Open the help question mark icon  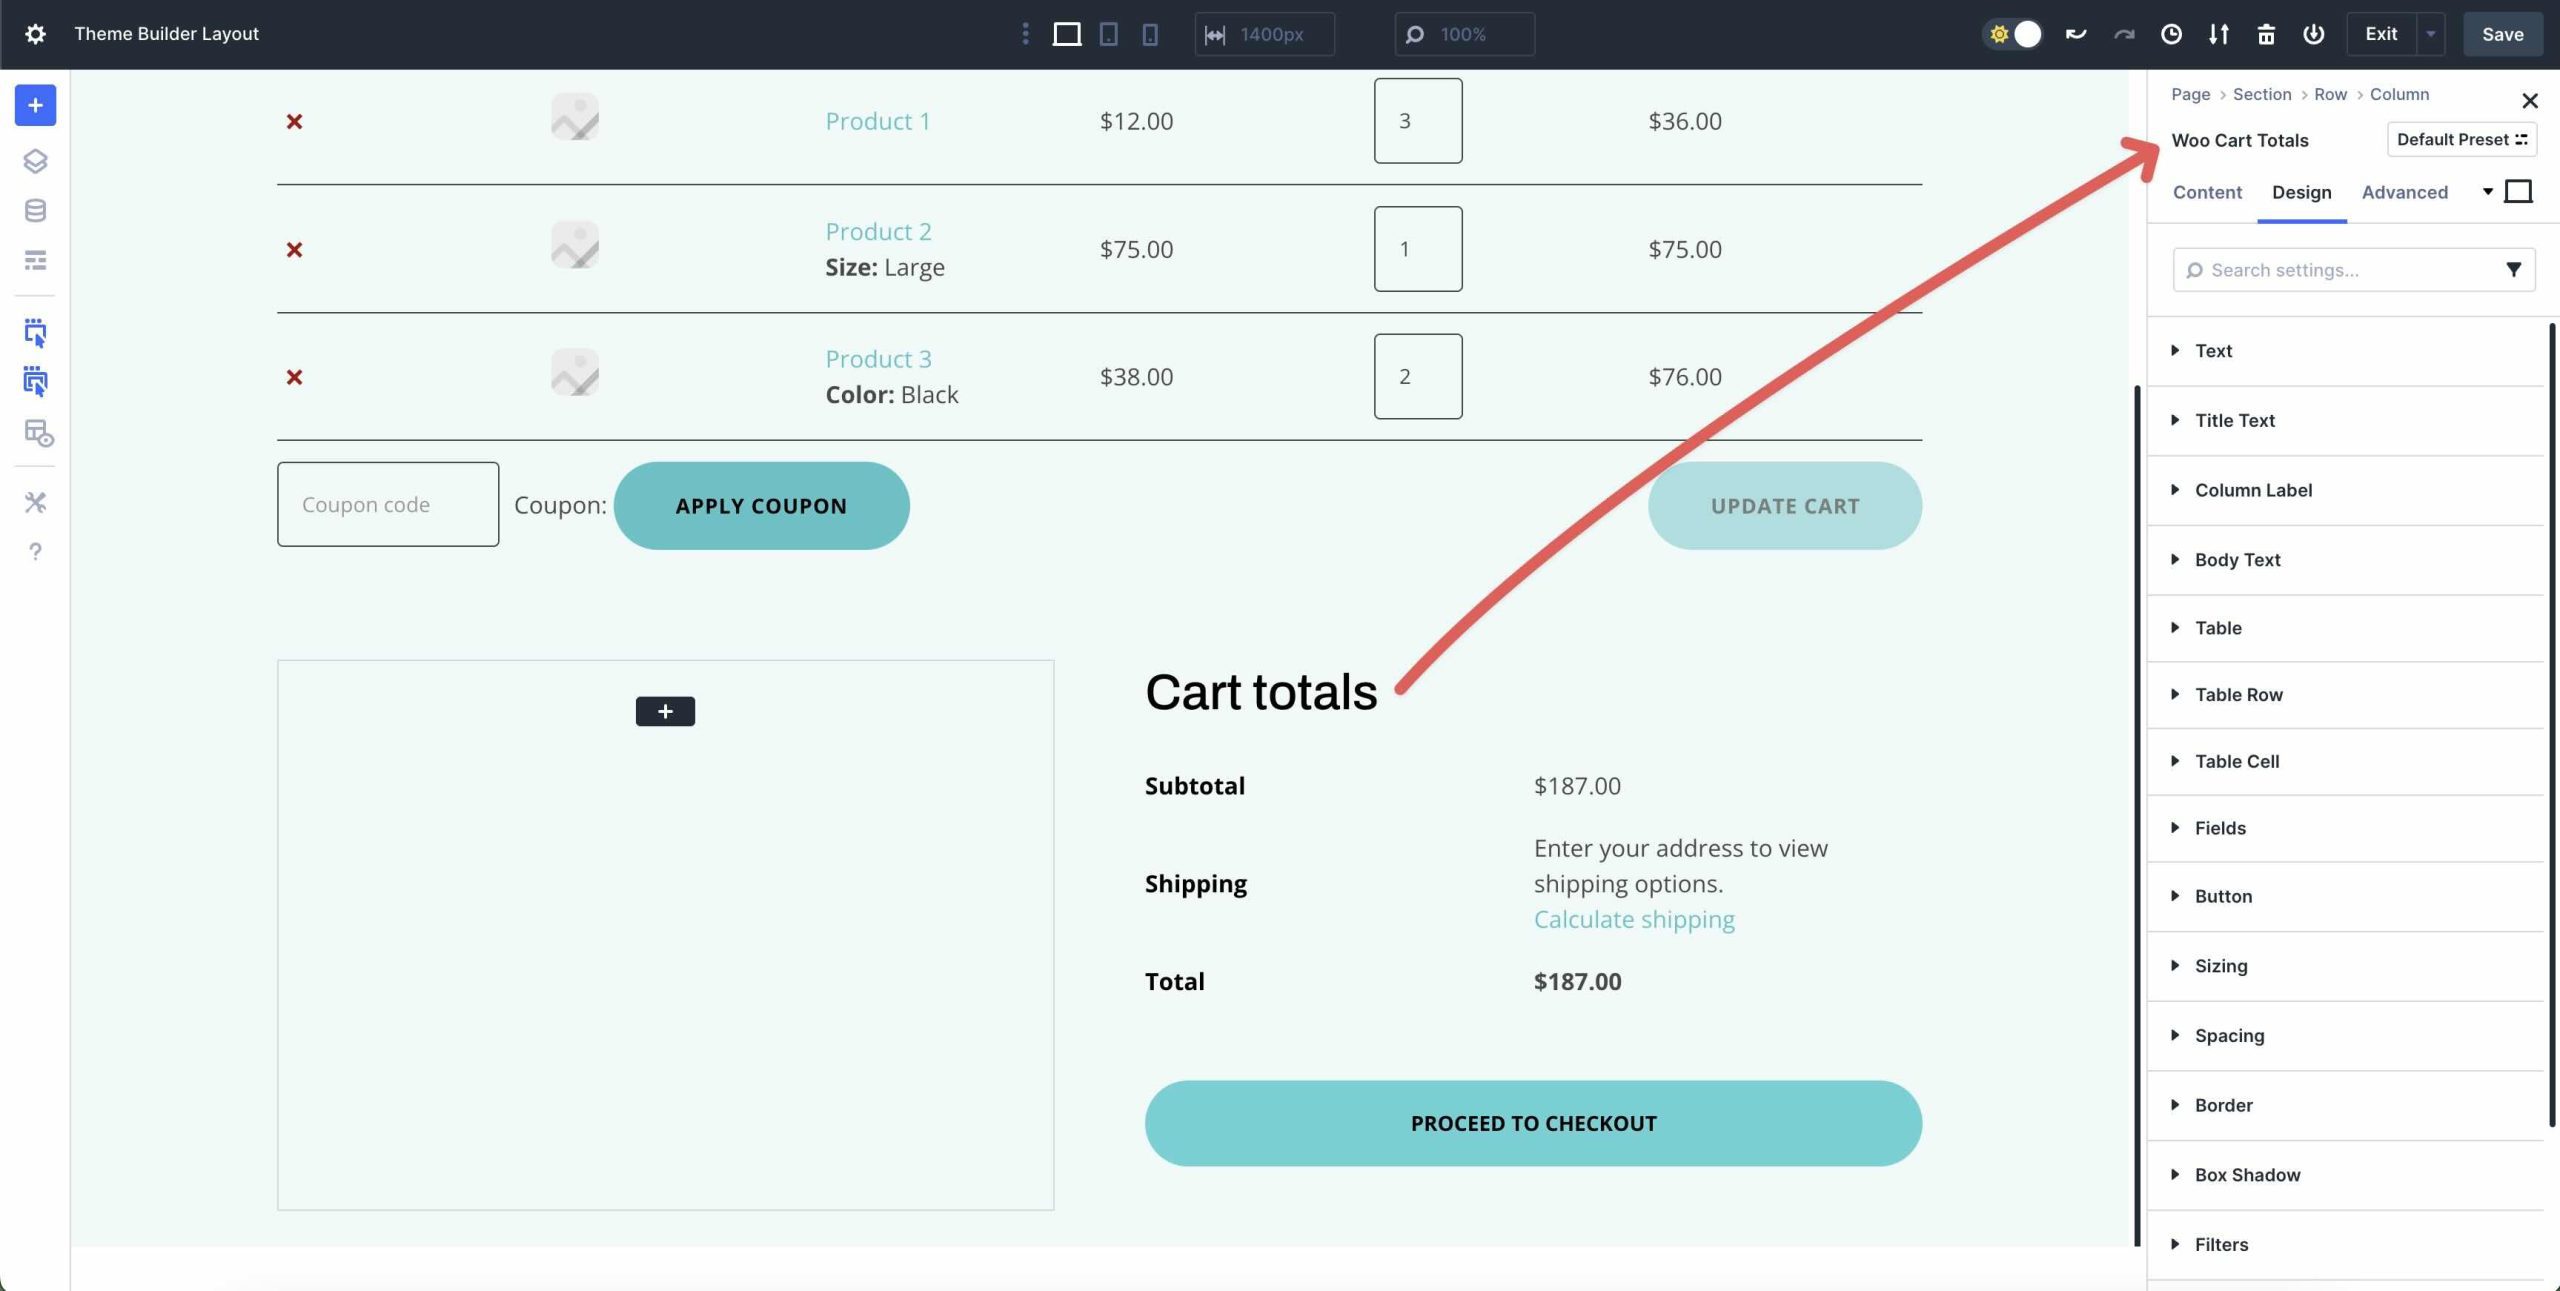(35, 552)
